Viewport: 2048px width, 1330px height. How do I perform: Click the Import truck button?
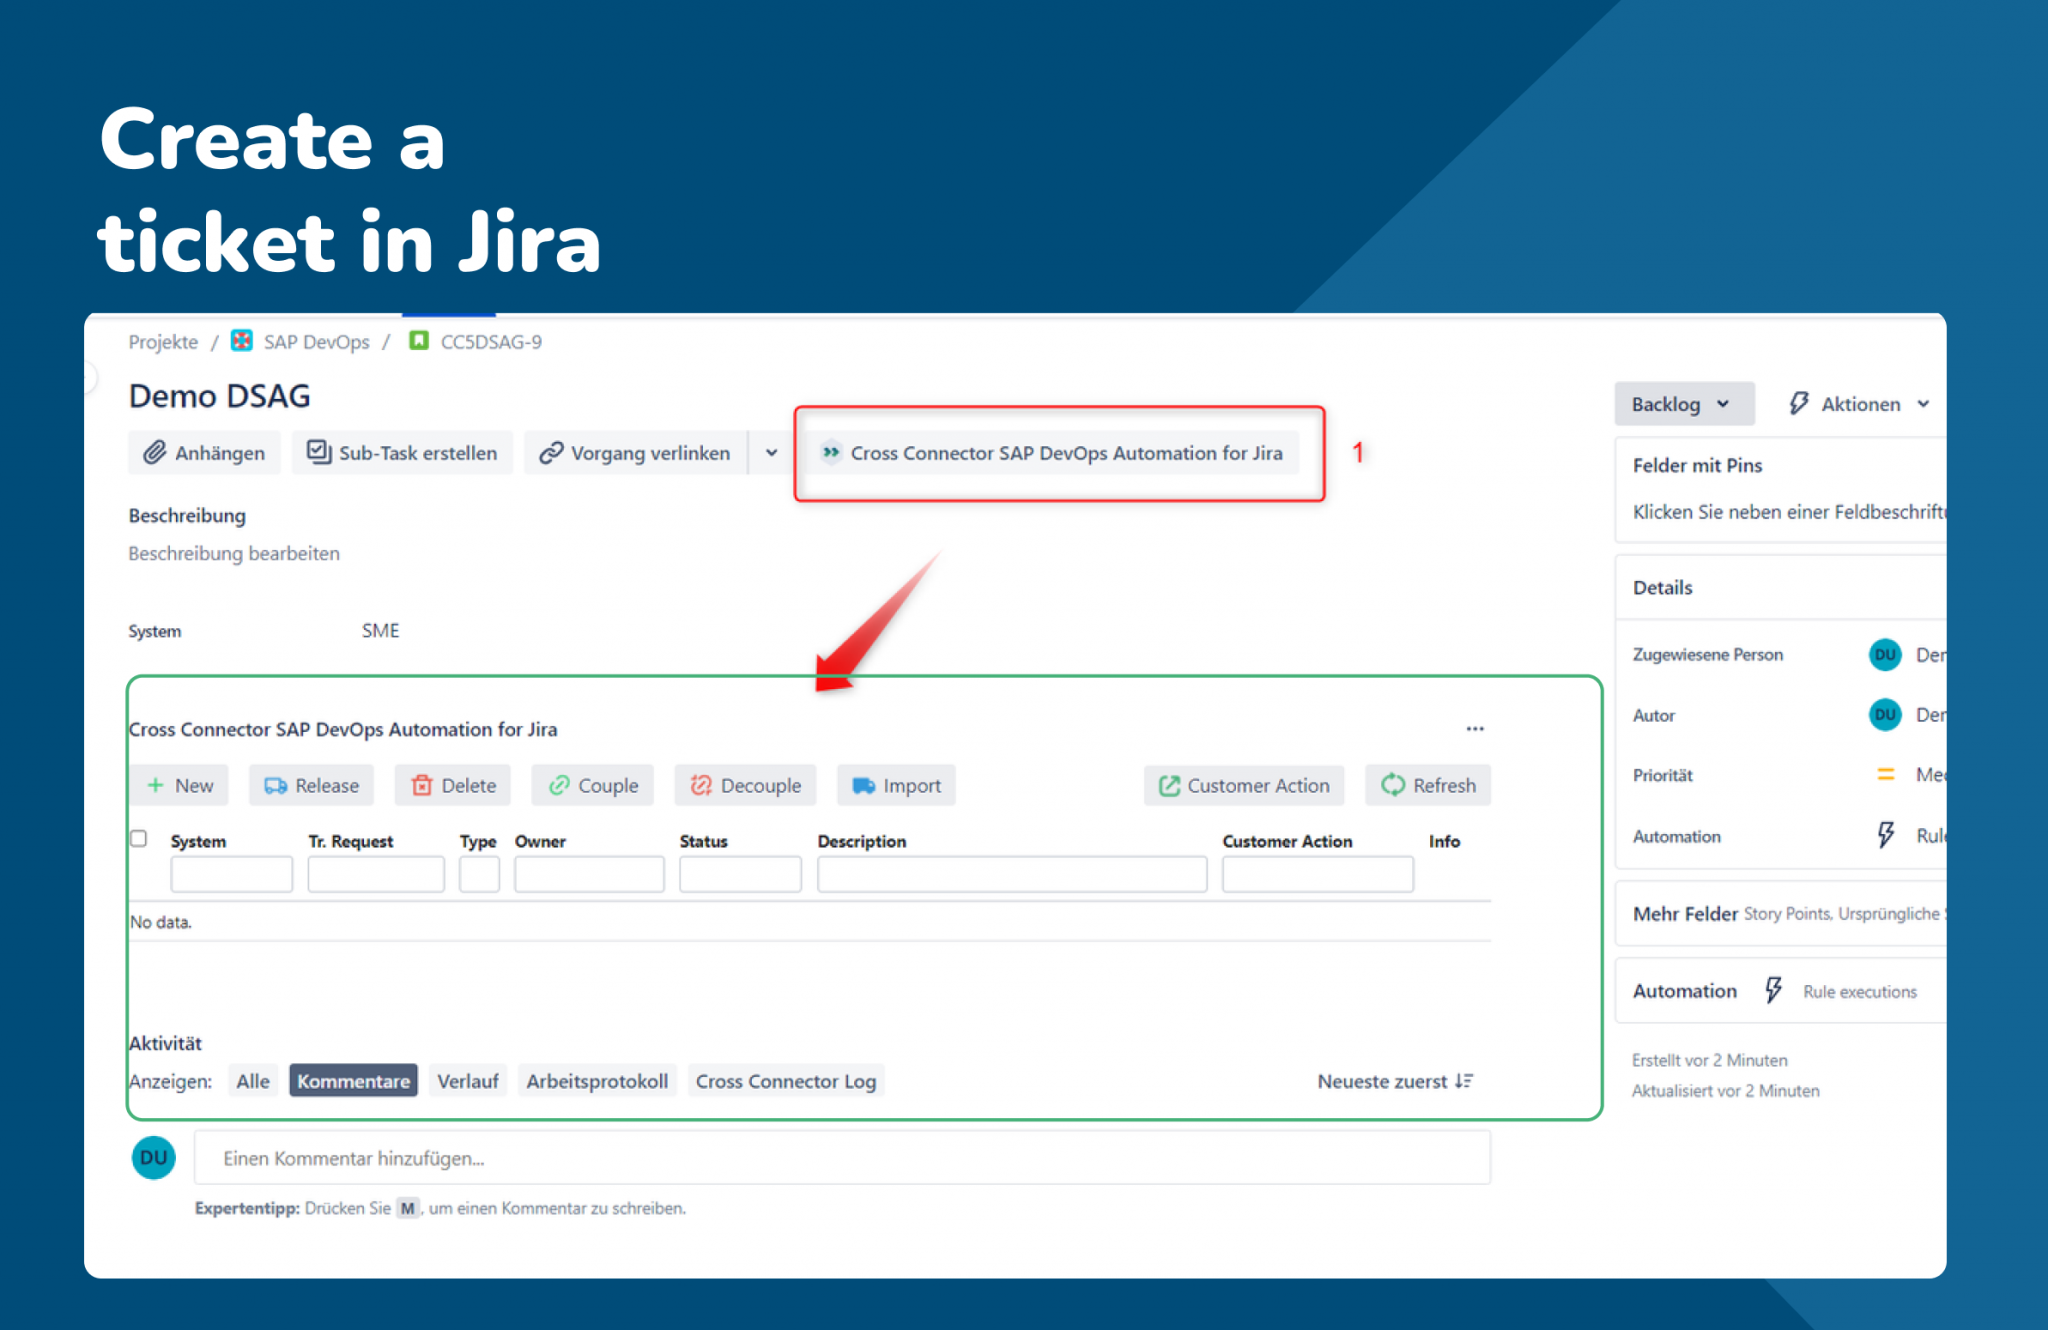pos(896,785)
